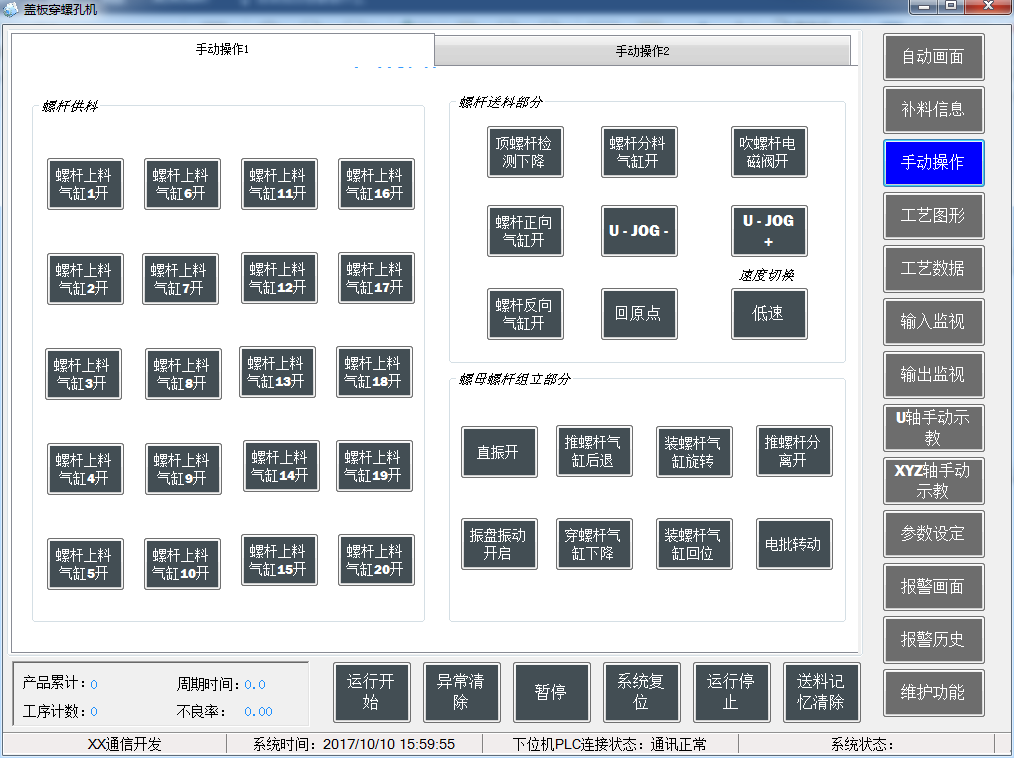This screenshot has width=1014, height=758.
Task: Open the 维护功能 maintenance screen
Action: point(933,692)
